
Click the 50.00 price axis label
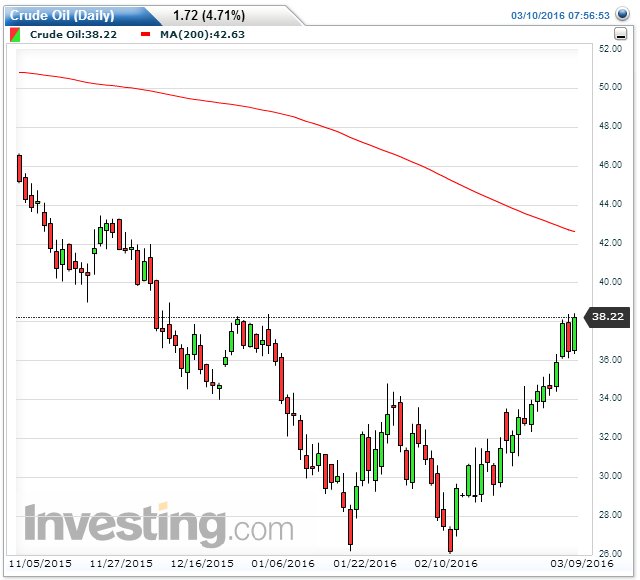tap(611, 87)
